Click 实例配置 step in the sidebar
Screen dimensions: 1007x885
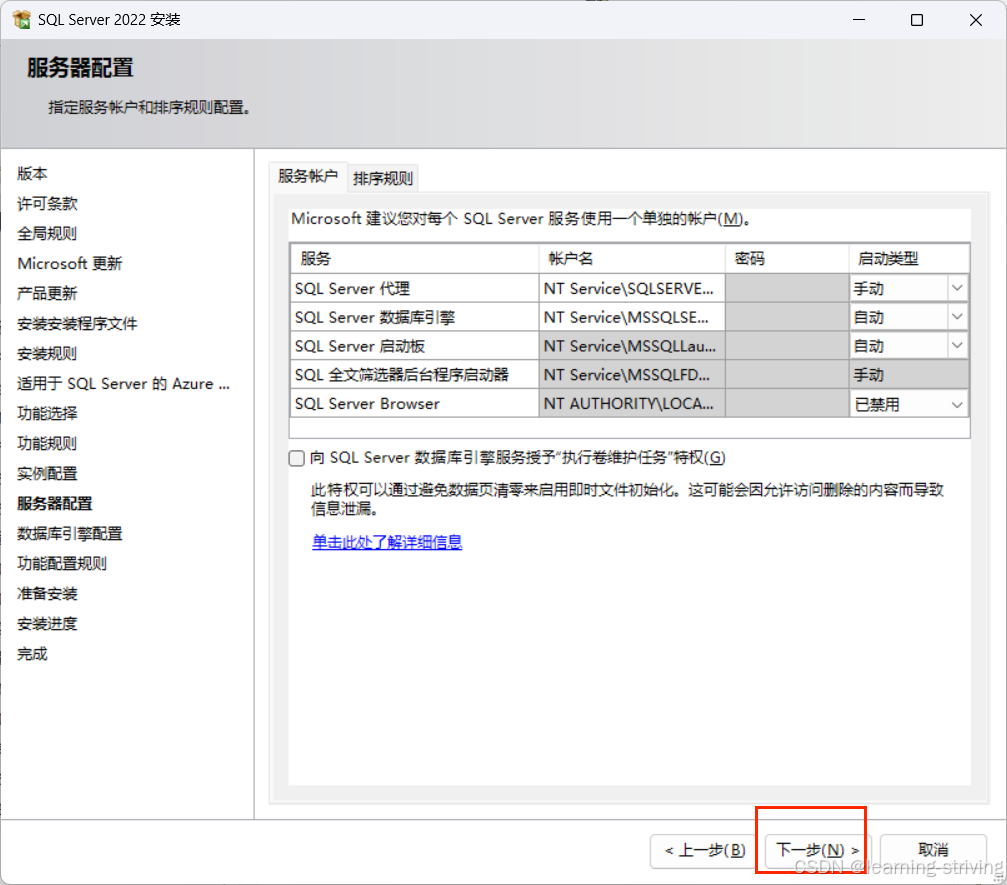[x=47, y=473]
